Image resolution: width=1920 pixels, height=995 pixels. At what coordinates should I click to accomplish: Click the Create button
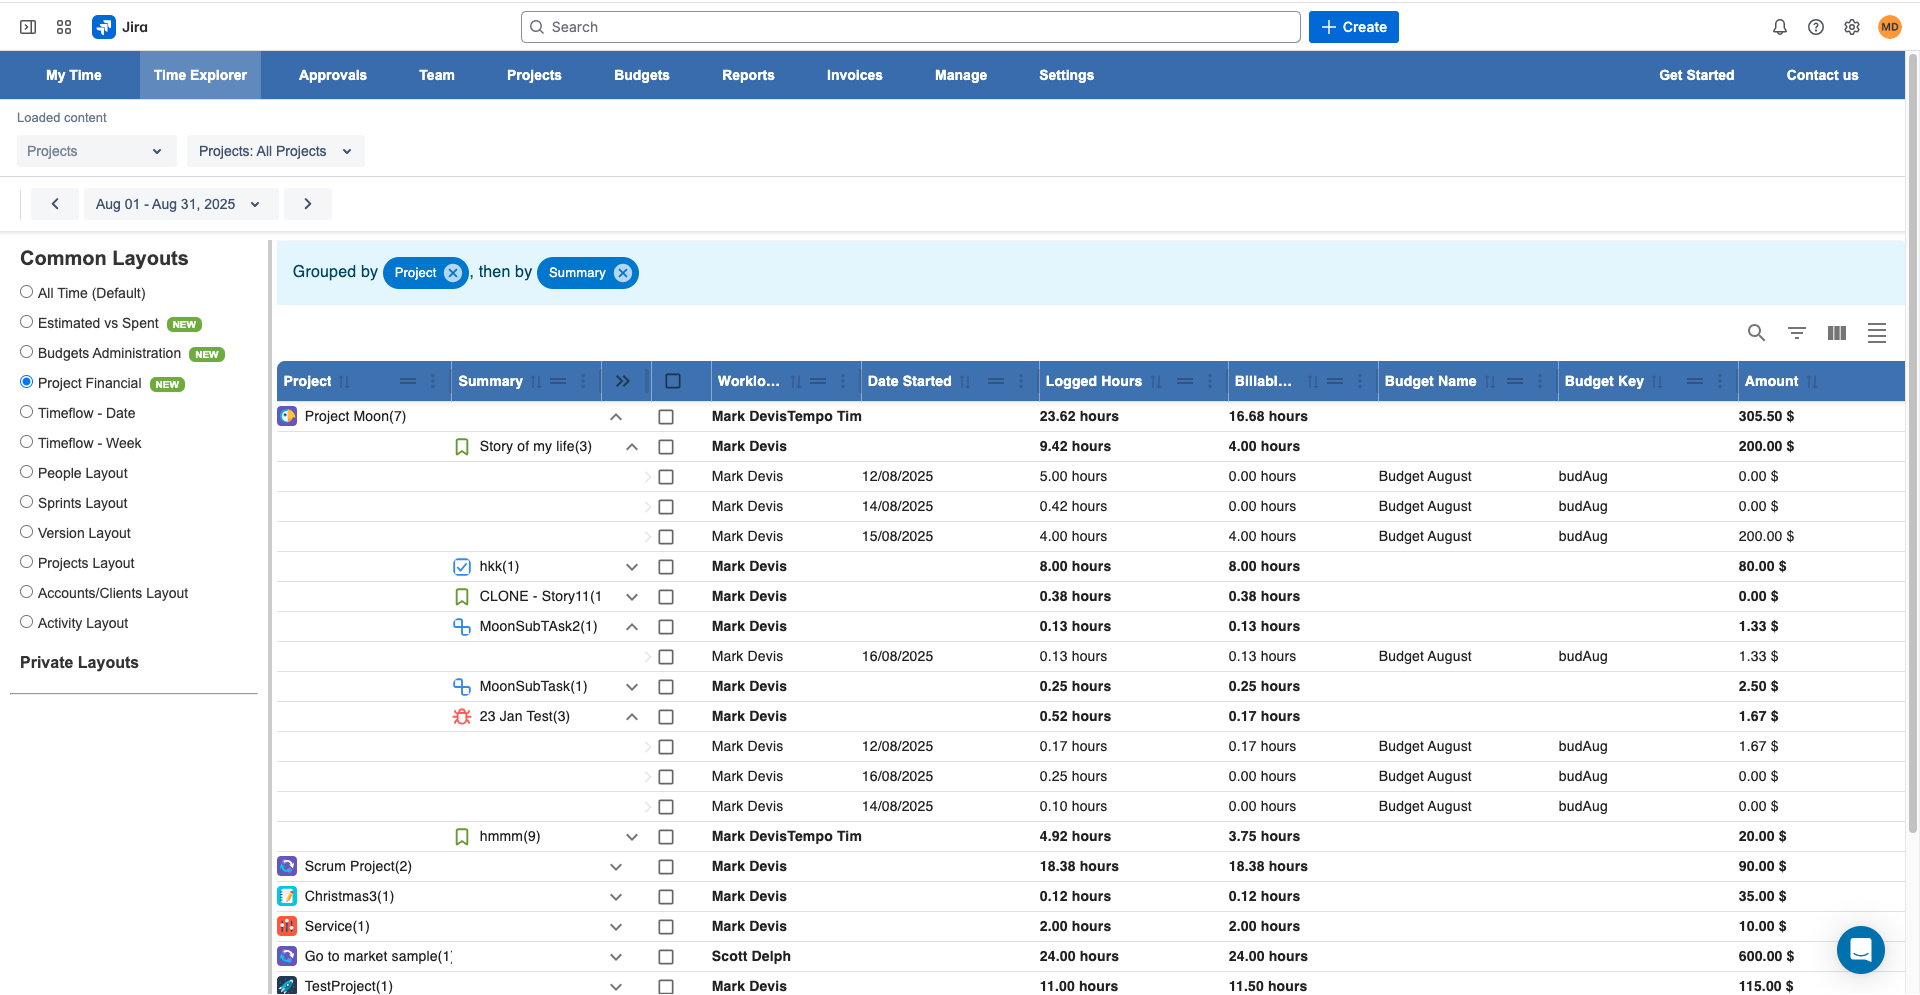point(1354,27)
